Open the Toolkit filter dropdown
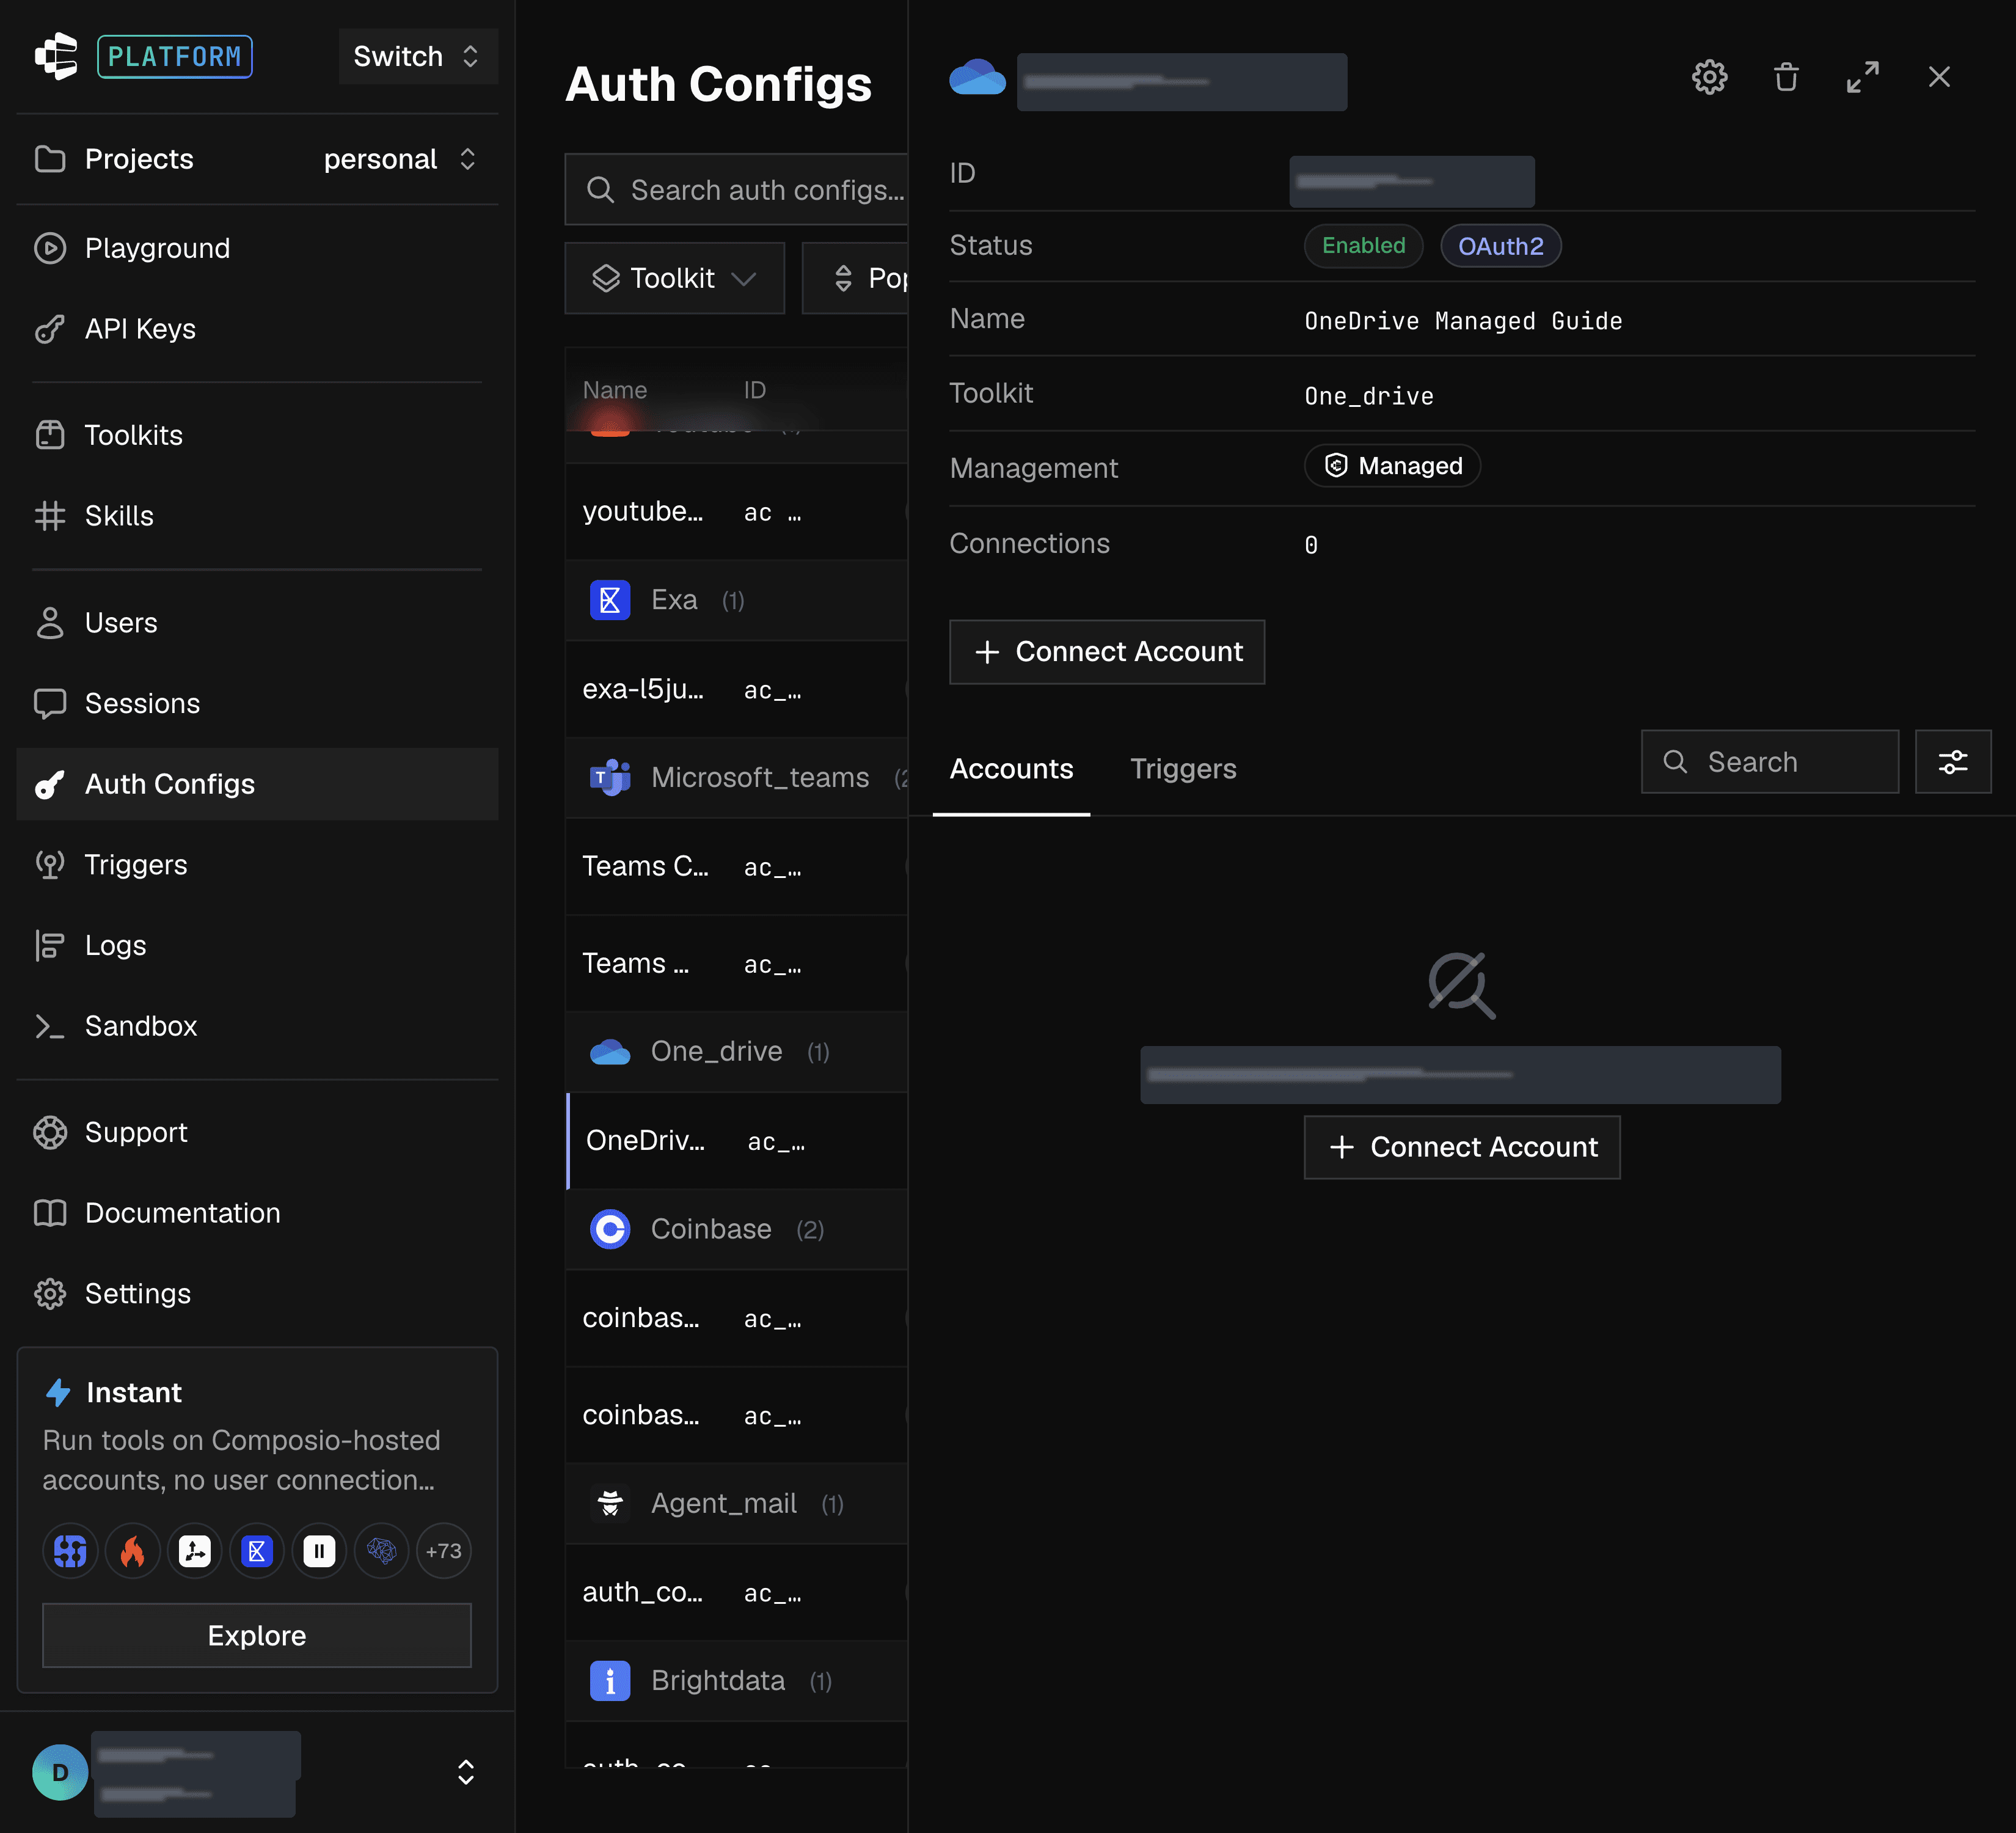The width and height of the screenshot is (2016, 1833). pyautogui.click(x=675, y=278)
